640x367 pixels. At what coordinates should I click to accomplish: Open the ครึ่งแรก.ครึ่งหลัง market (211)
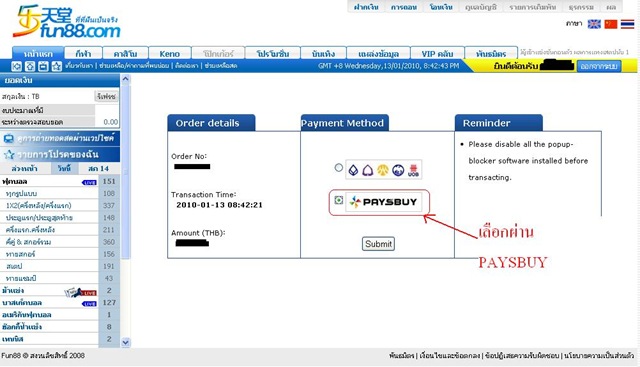tap(30, 230)
